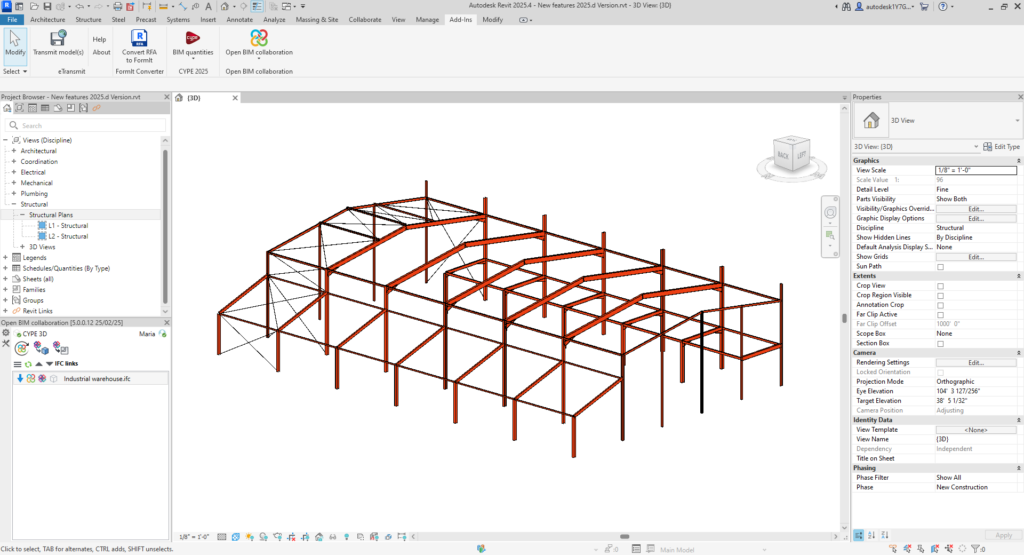Click the Home view icon in the 3D tab
The image size is (1024, 555).
point(178,97)
